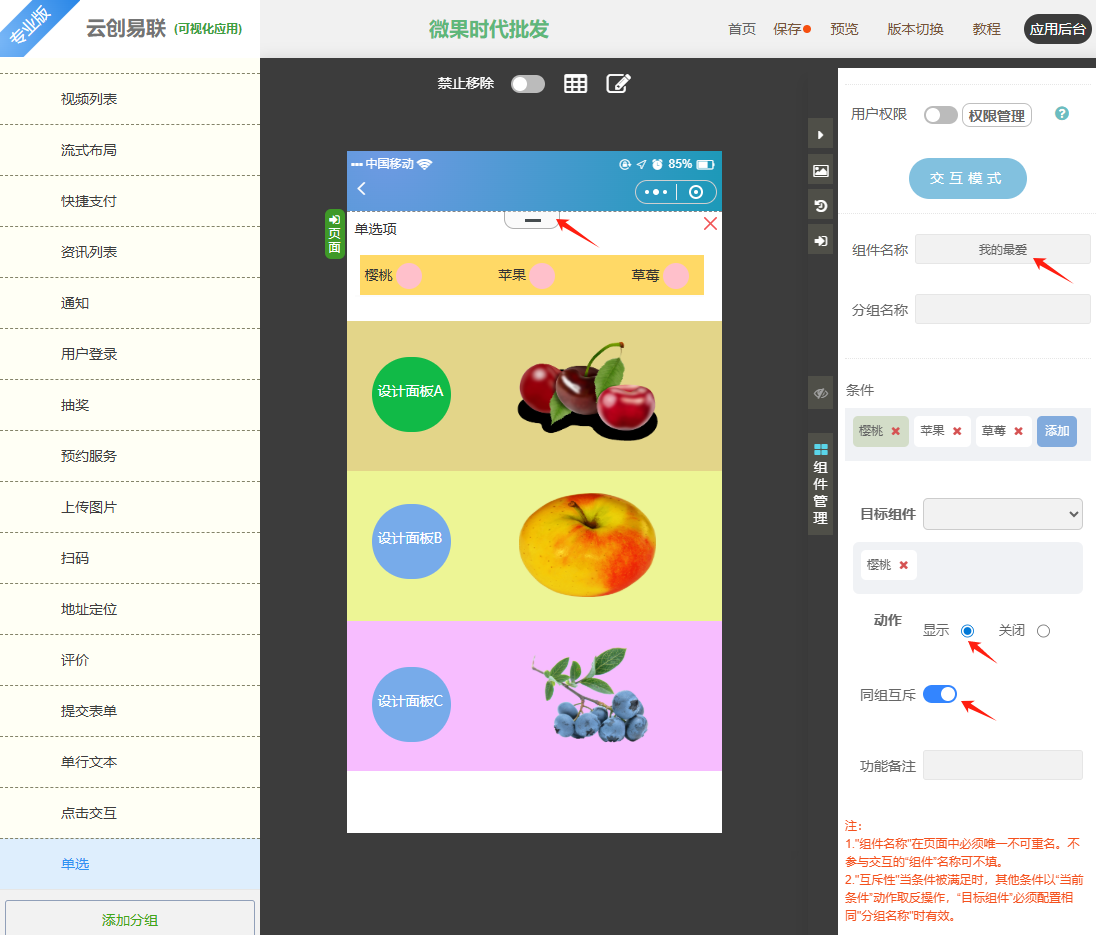Click the 添加 condition button

[x=1056, y=431]
